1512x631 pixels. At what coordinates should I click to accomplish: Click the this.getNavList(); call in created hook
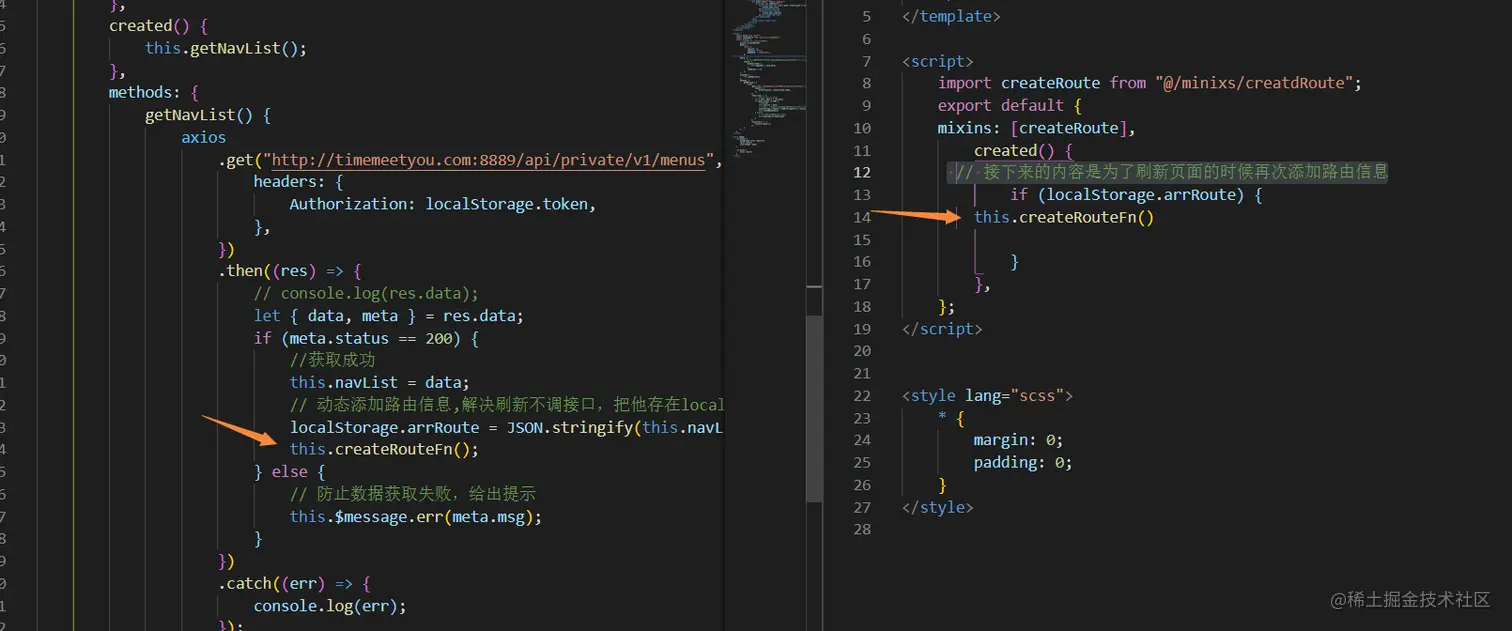pyautogui.click(x=226, y=48)
